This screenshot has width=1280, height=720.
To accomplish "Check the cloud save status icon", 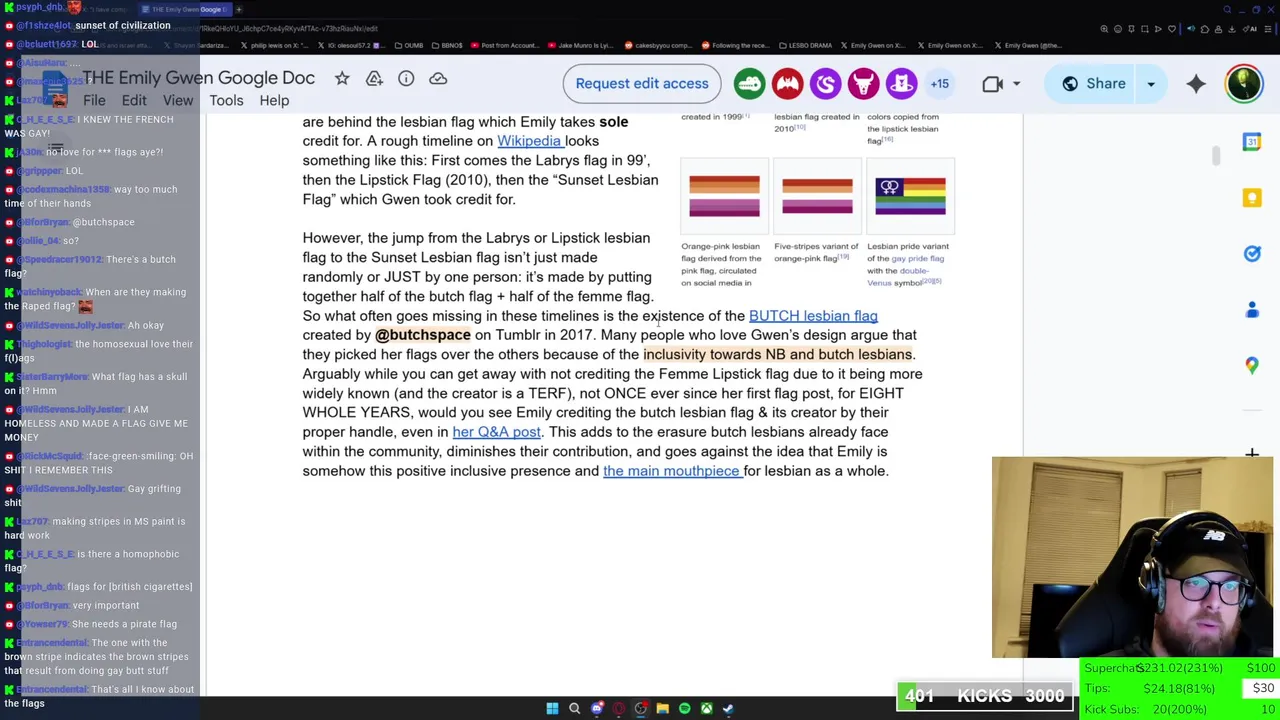I will click(x=438, y=78).
